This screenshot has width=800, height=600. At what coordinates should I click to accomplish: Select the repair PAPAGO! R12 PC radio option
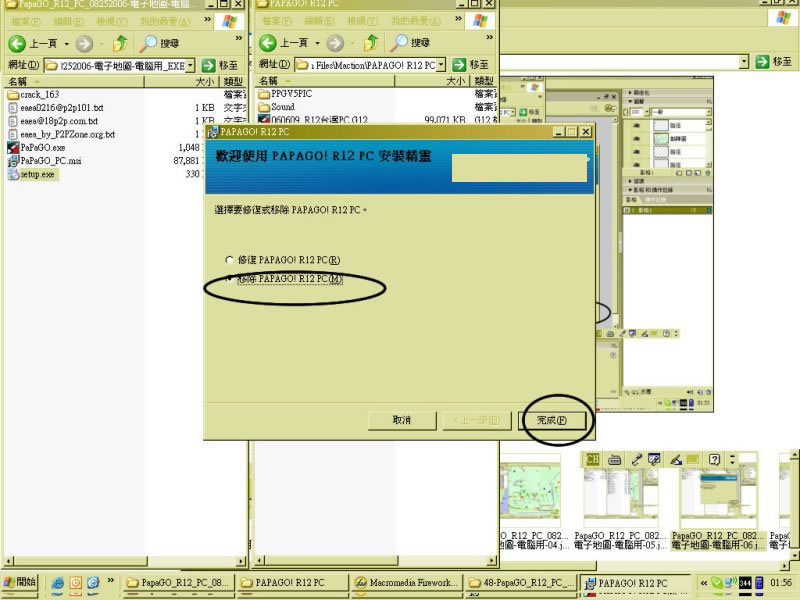[229, 260]
